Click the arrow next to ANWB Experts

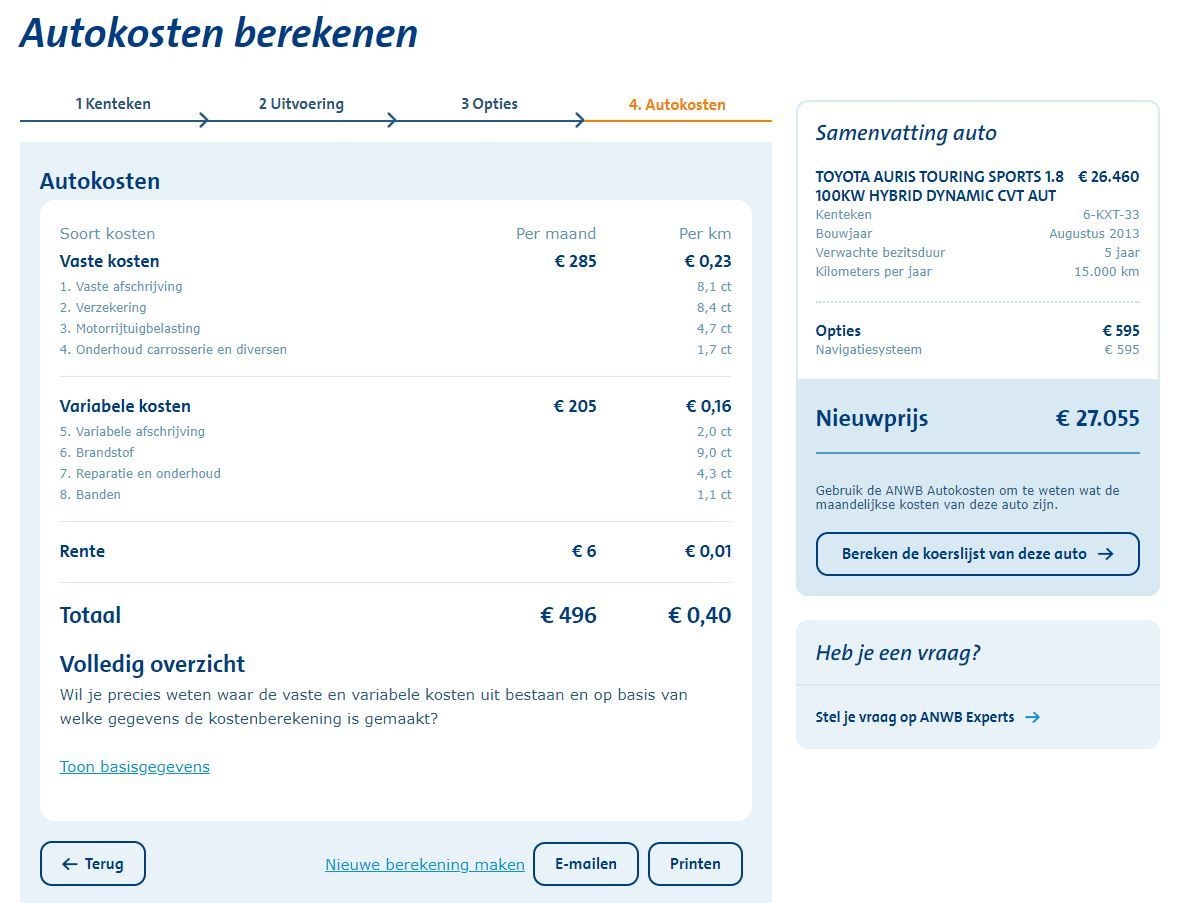click(x=1033, y=717)
